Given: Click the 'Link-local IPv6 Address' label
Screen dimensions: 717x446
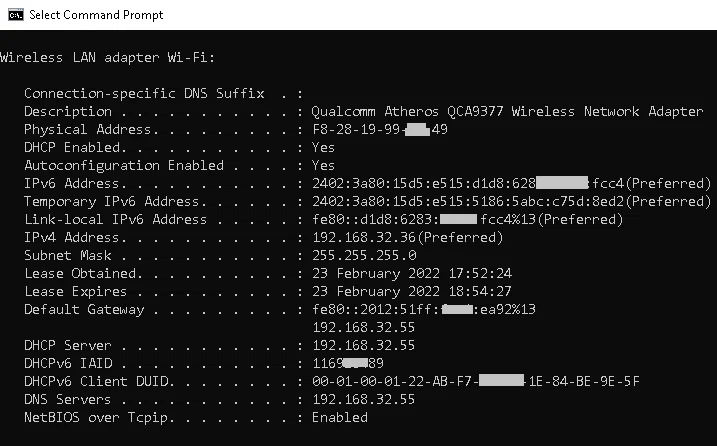Looking at the screenshot, I should 115,219.
